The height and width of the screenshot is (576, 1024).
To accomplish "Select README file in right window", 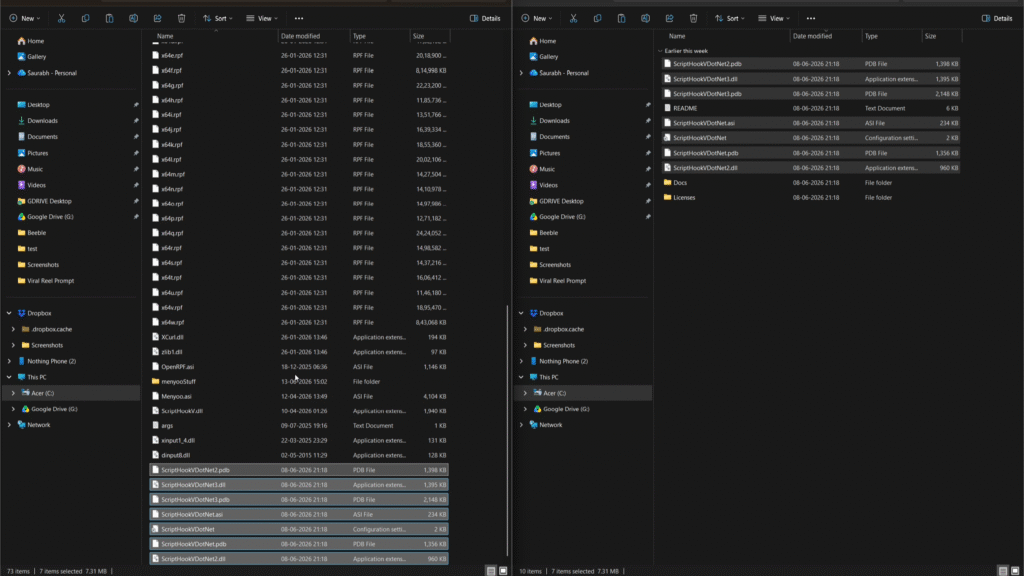I will [x=810, y=108].
